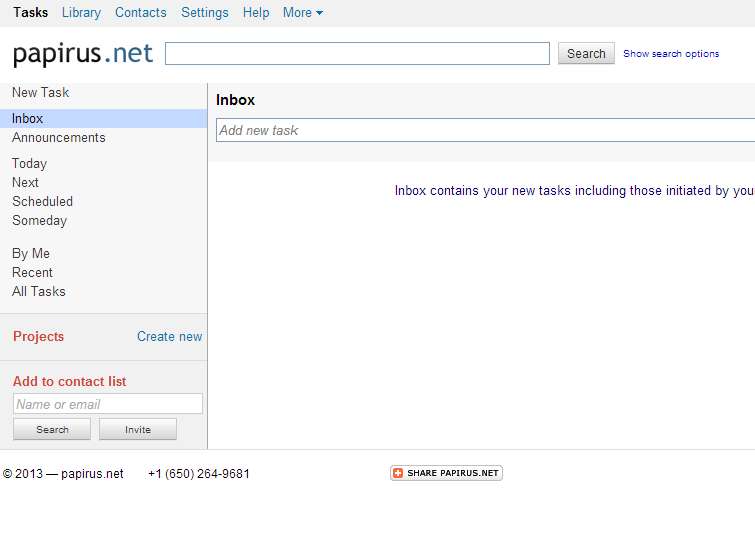Click New Task in the sidebar
Screen dimensions: 755x537
40,92
